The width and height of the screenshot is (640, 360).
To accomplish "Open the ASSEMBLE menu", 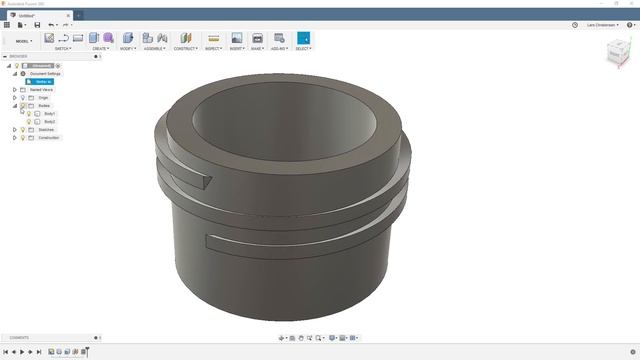I will coord(155,49).
